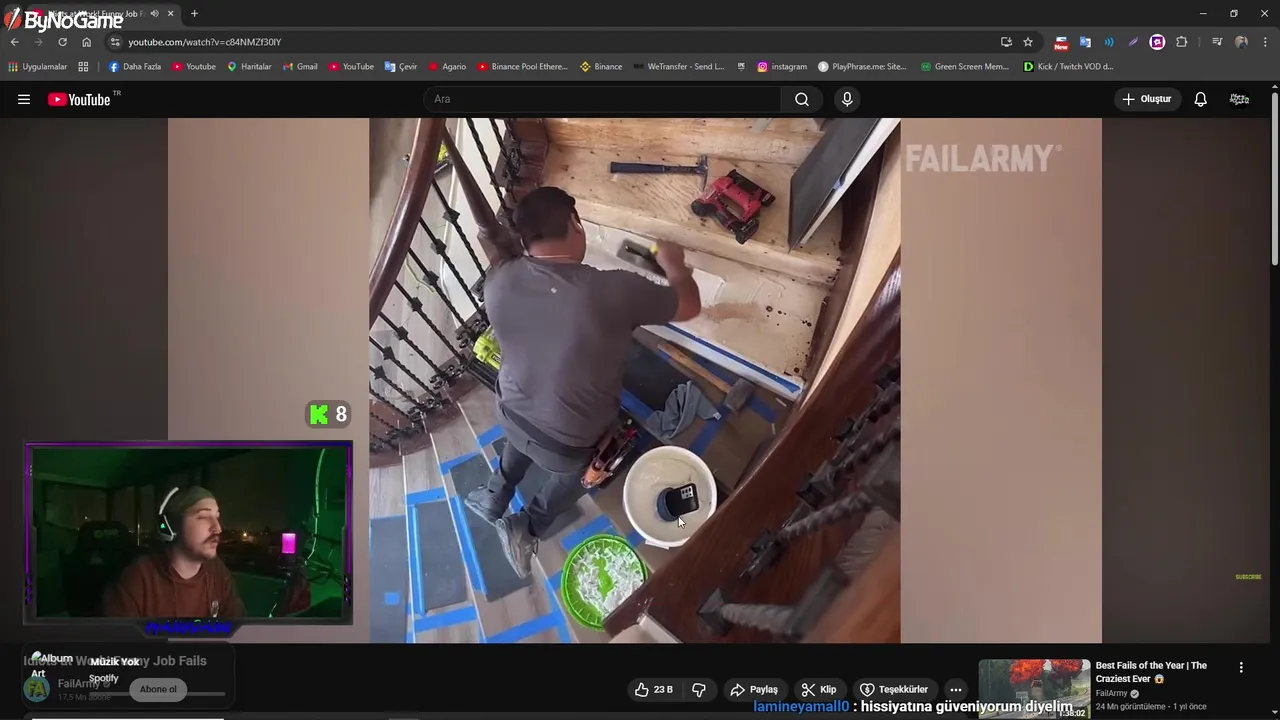The width and height of the screenshot is (1280, 720).
Task: Open Binance Pool Ethereum bookmark
Action: point(522,67)
